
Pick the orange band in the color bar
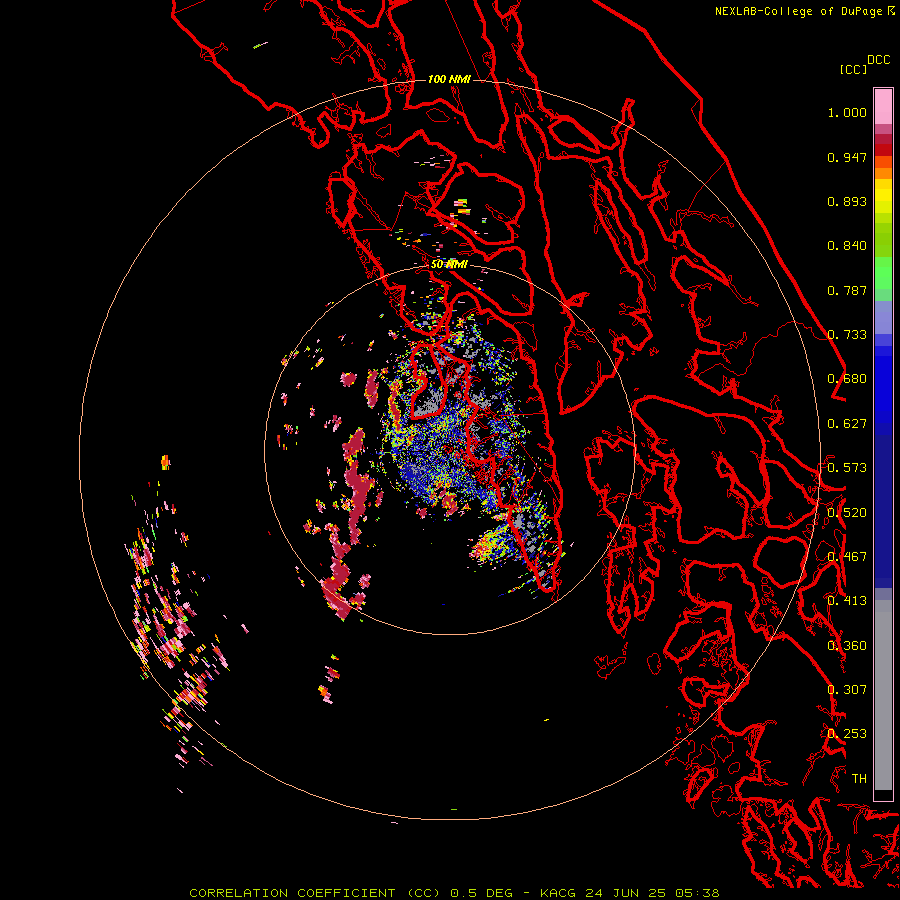click(883, 173)
